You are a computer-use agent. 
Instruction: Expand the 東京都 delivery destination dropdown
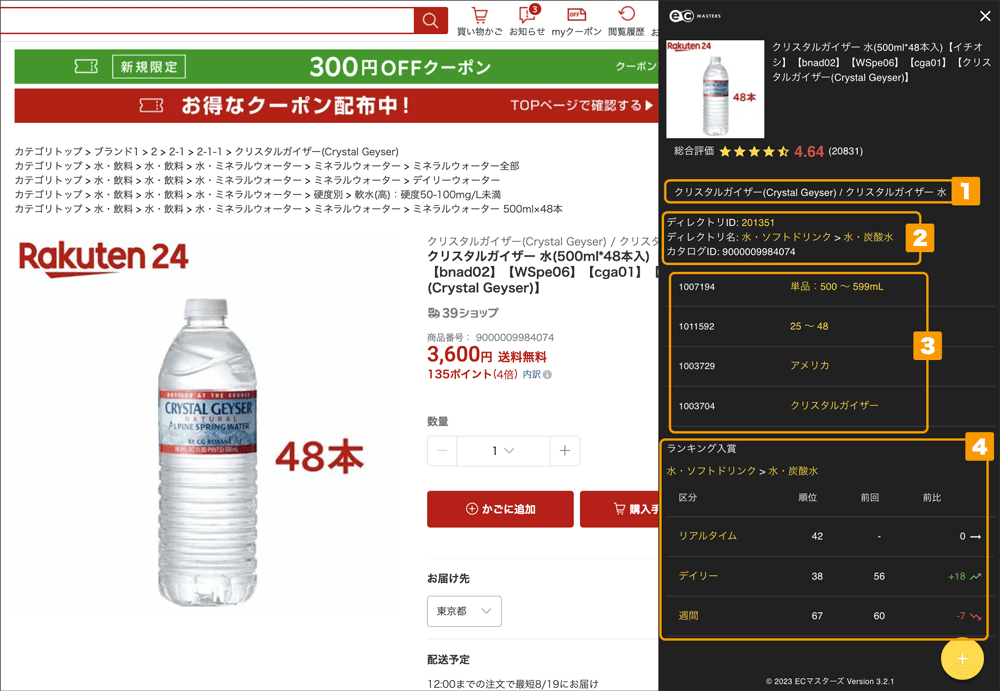click(x=464, y=611)
